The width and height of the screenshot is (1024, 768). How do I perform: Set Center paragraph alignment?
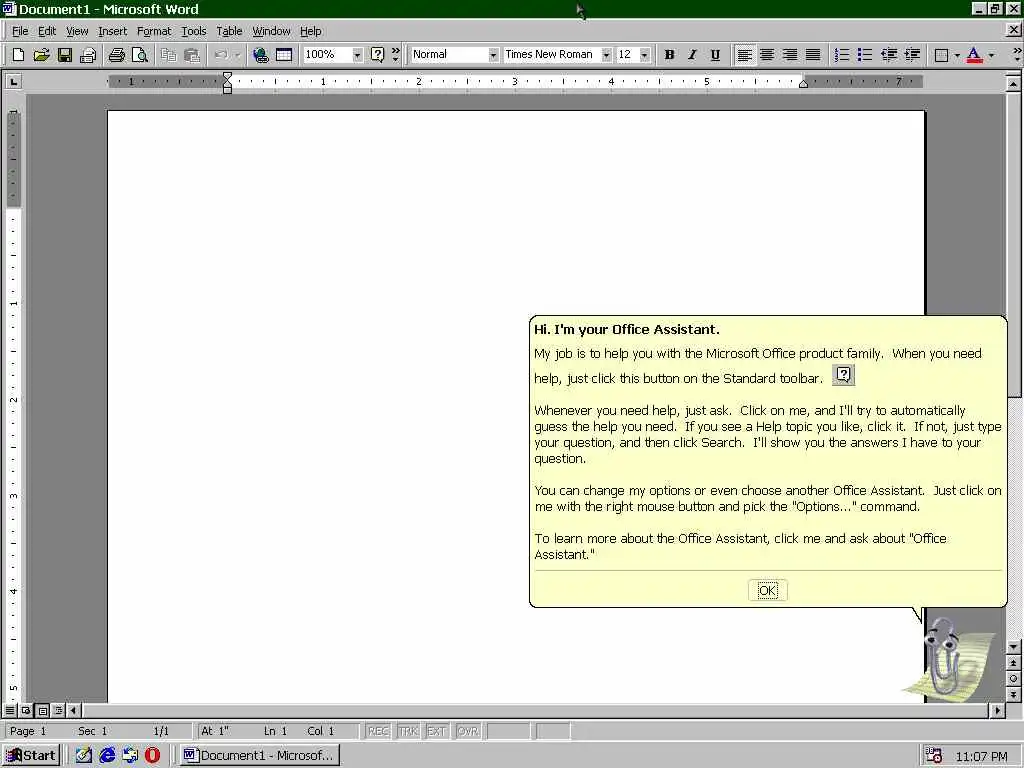pos(767,55)
